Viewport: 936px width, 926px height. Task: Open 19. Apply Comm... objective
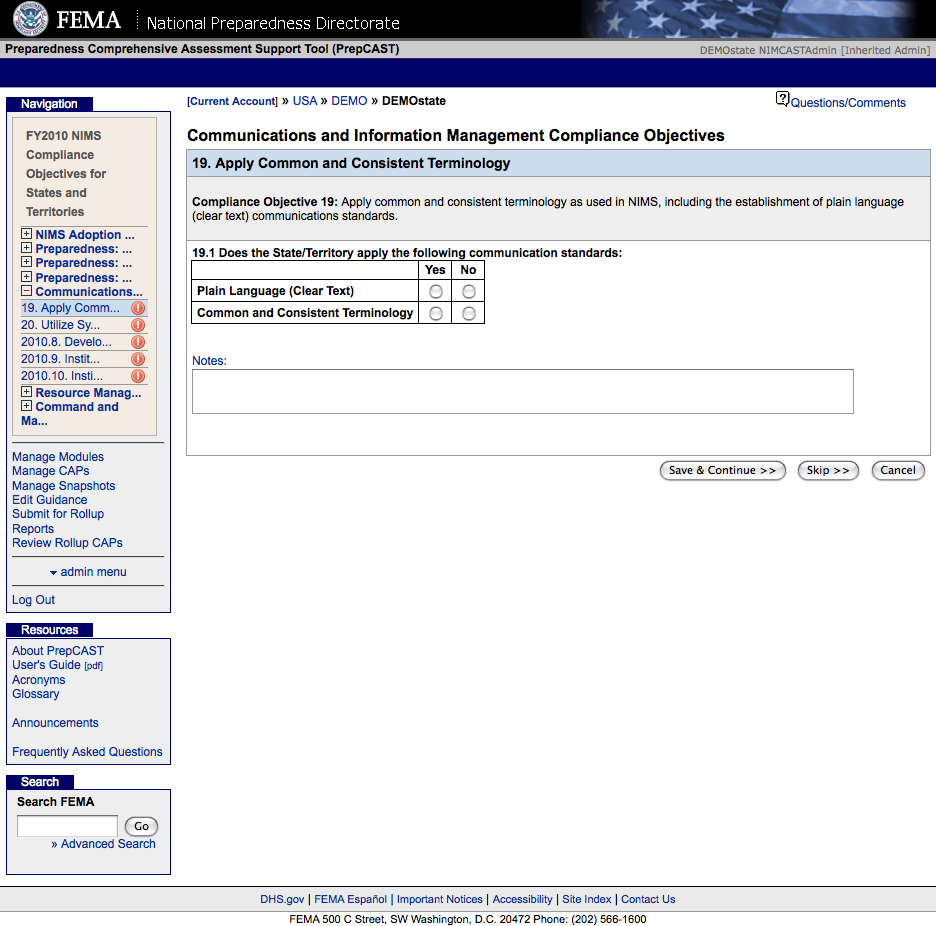tap(70, 308)
